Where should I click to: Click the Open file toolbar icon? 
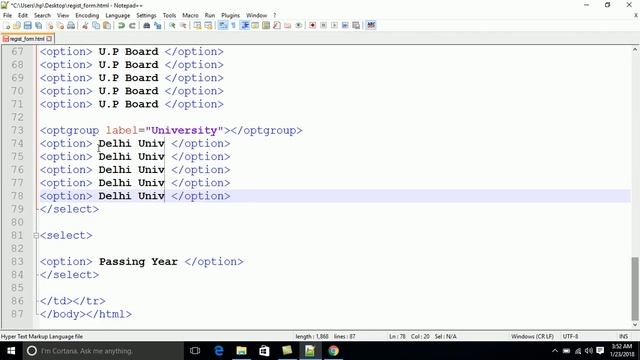(x=17, y=25)
